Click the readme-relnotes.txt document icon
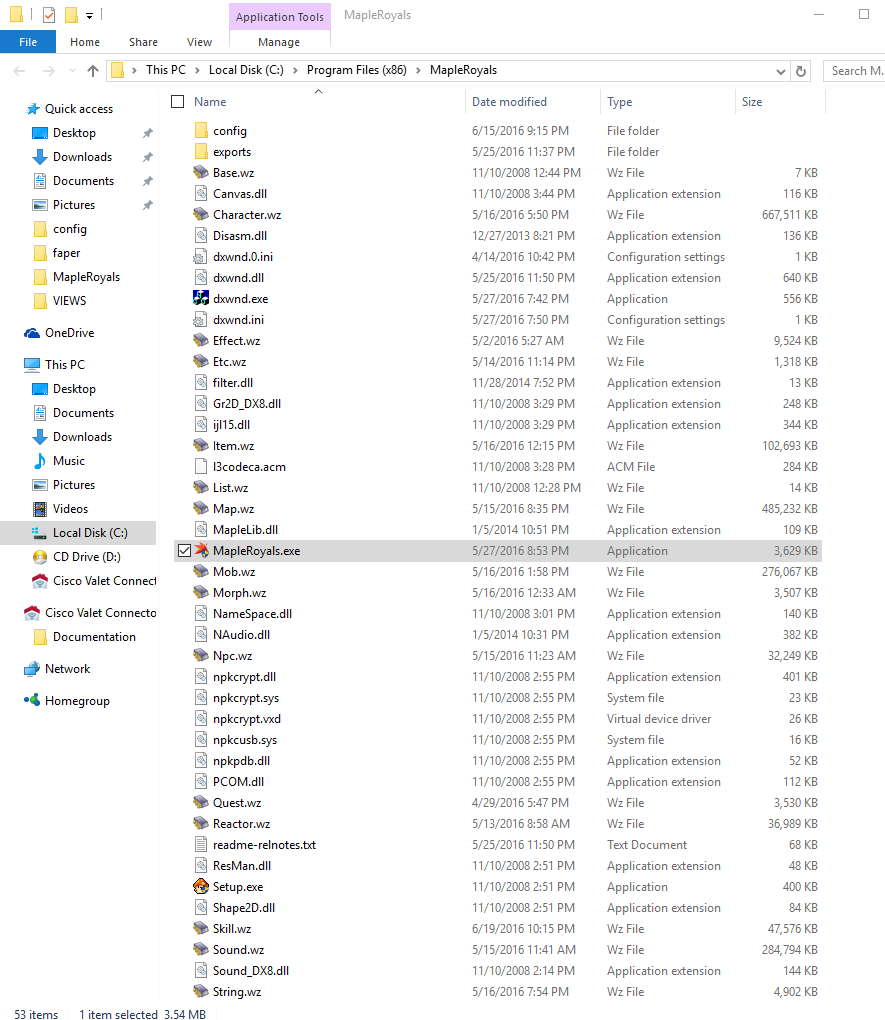This screenshot has width=885, height=1020. point(201,844)
